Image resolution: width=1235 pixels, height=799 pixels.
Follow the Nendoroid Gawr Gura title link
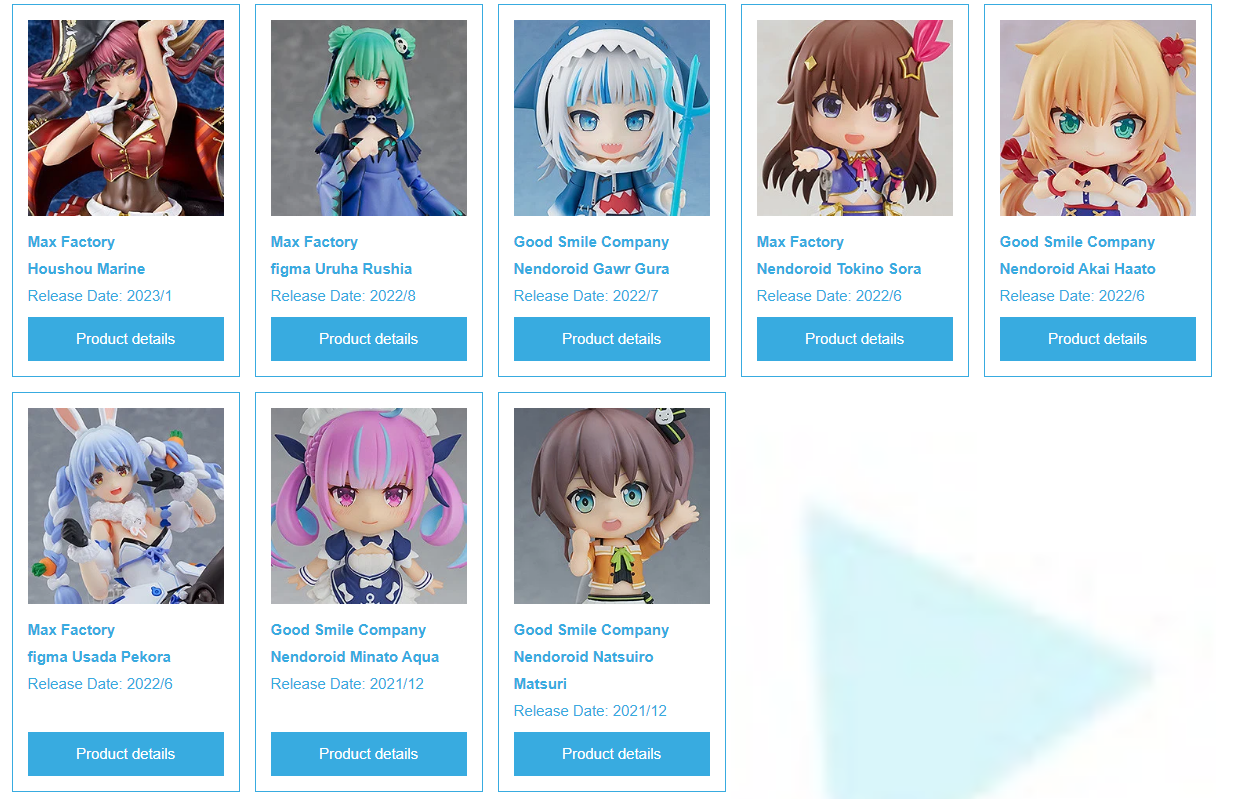591,269
